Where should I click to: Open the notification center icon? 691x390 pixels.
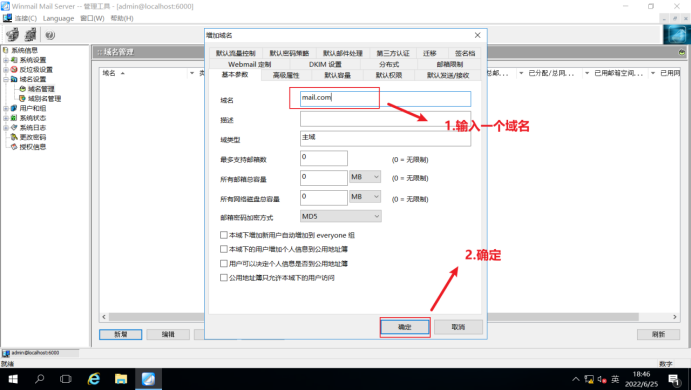tap(673, 379)
